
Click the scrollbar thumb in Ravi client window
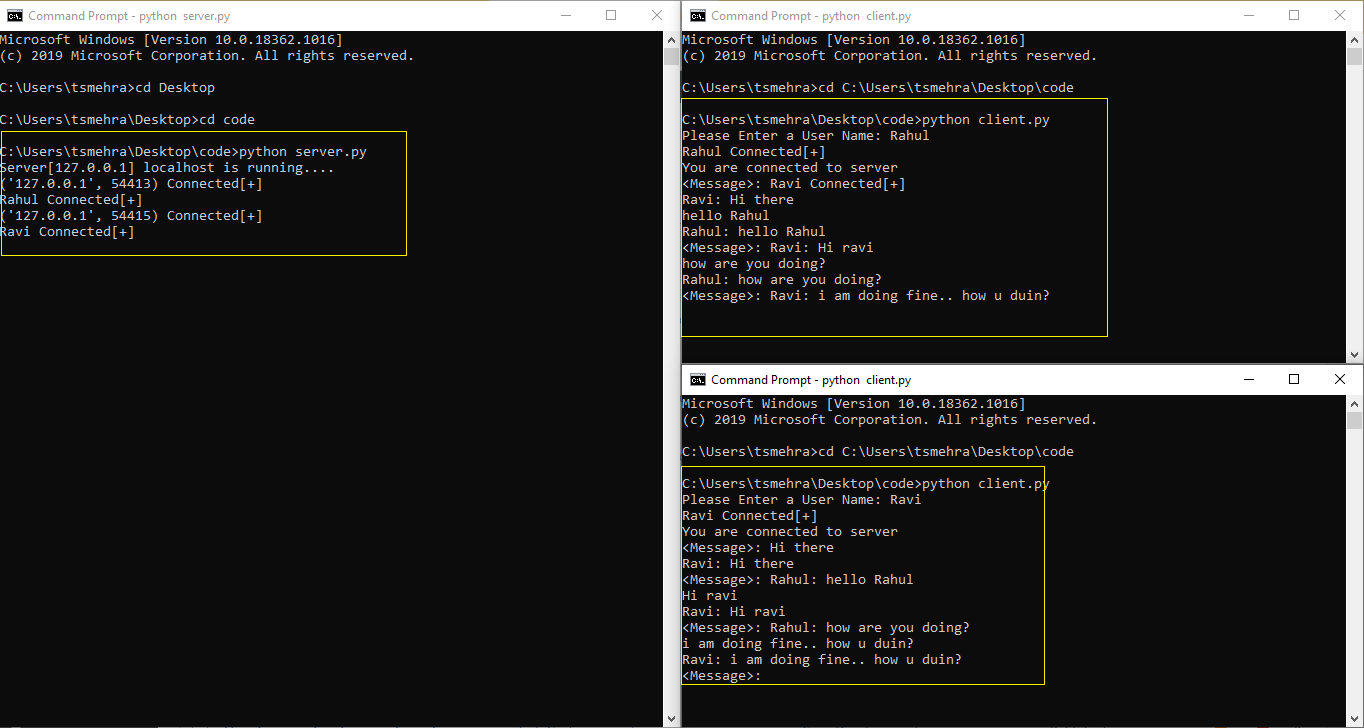tap(1355, 420)
